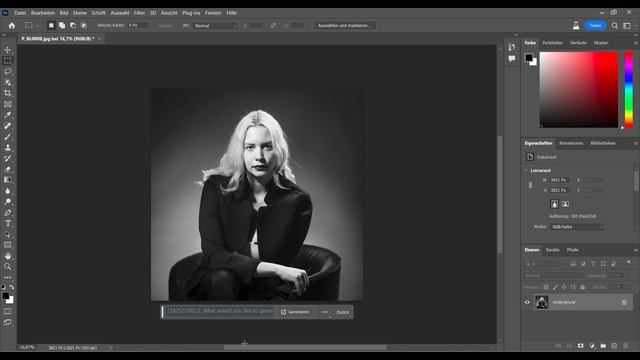
Task: Go to Home screen icon
Action: tap(12, 26)
